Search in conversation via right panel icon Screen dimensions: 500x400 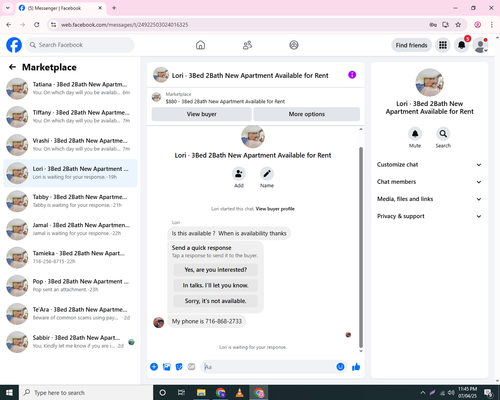coord(443,134)
